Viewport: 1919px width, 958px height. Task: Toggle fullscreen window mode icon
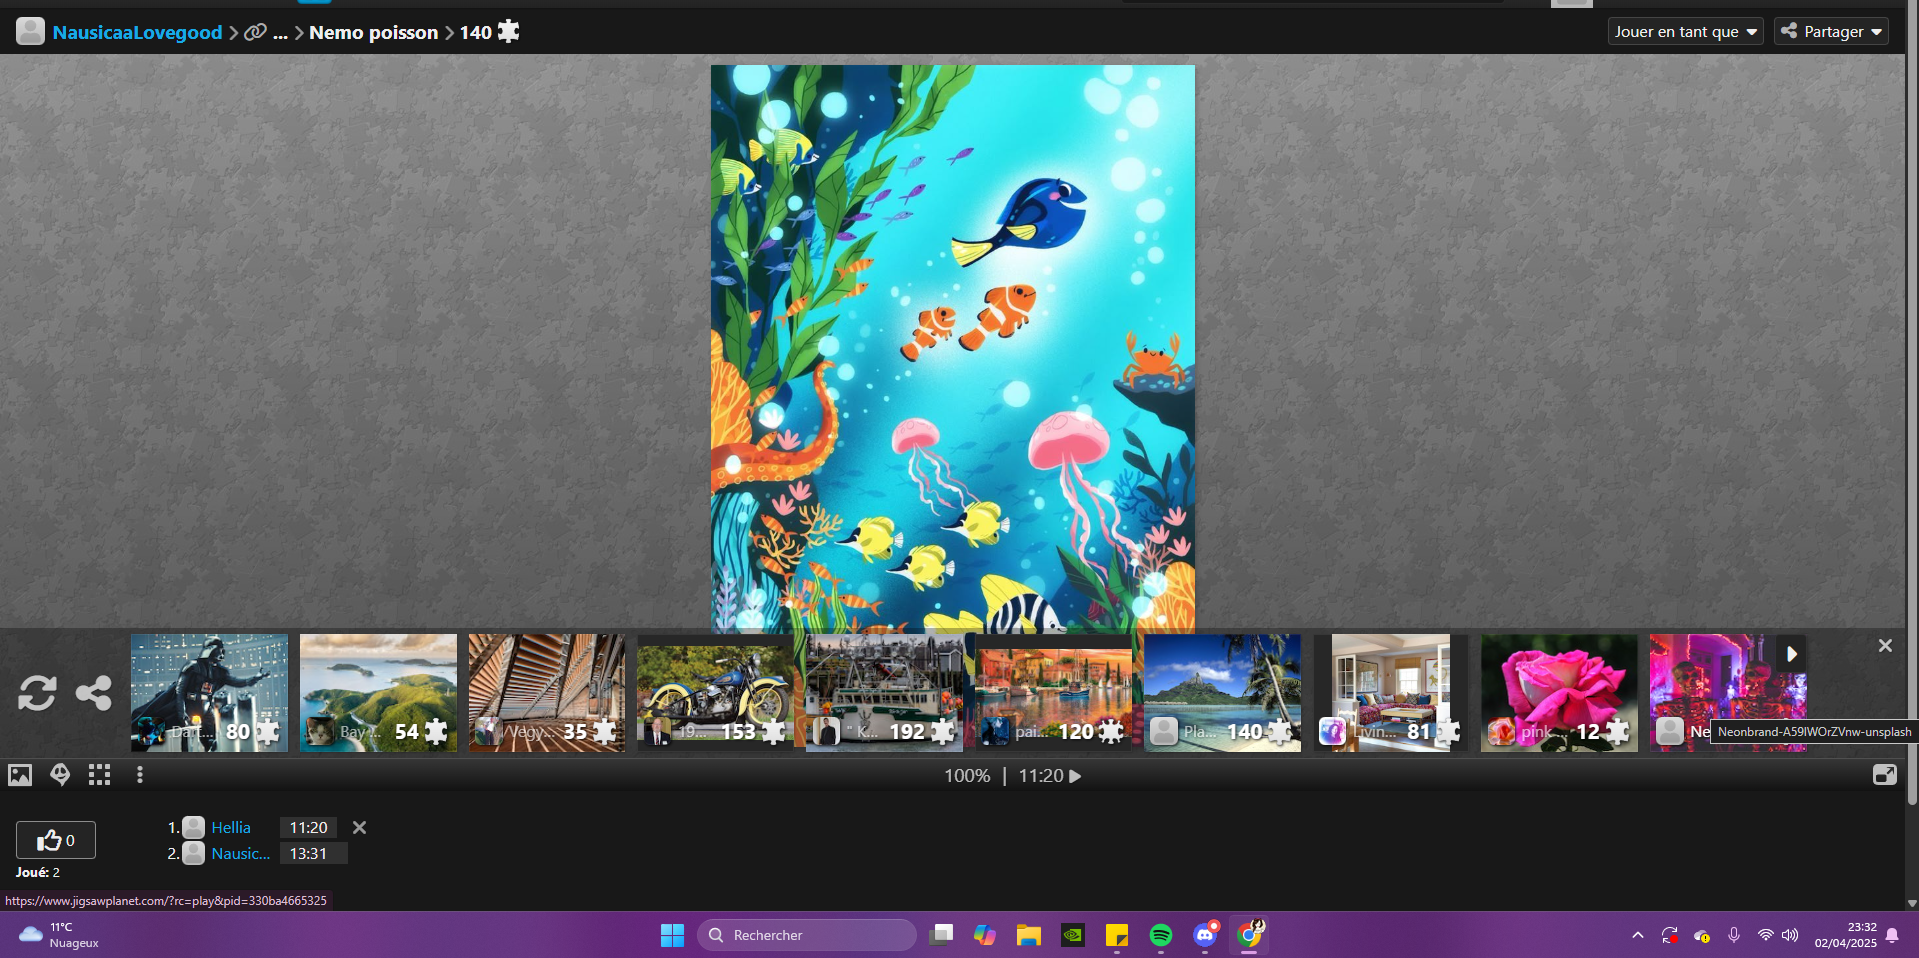pyautogui.click(x=1884, y=775)
